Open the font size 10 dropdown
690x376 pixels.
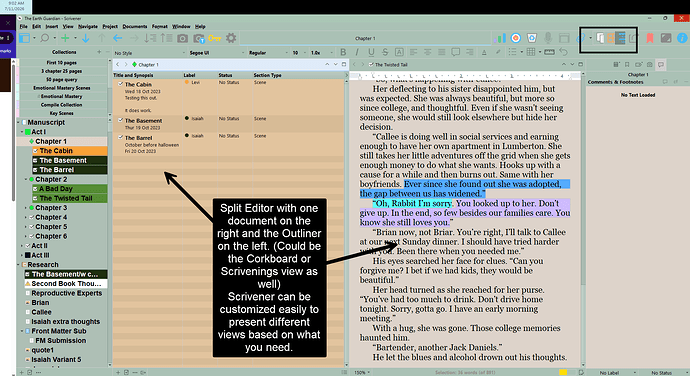click(299, 53)
